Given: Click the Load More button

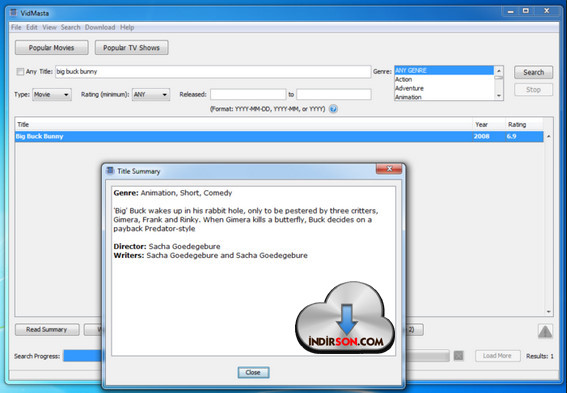Looking at the screenshot, I should (x=498, y=356).
